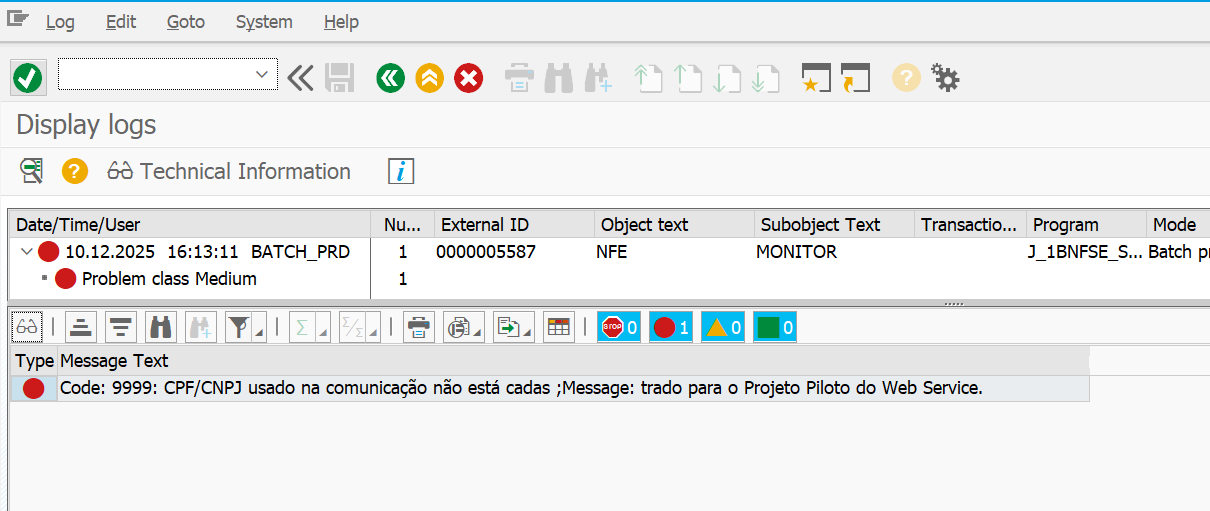Select the Code 9999 error message row
The height and width of the screenshot is (511, 1210).
pyautogui.click(x=520, y=388)
